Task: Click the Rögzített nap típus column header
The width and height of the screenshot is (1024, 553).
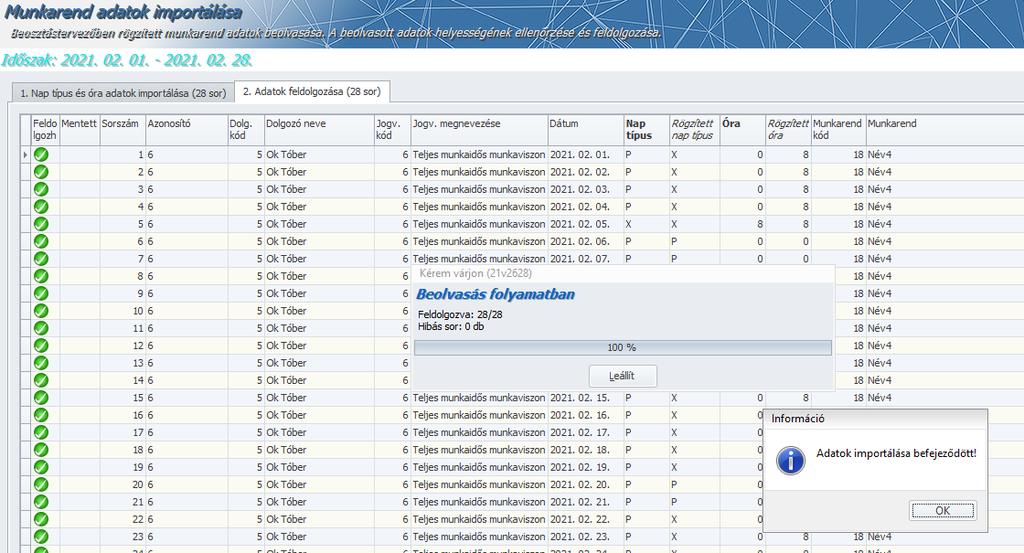Action: click(x=695, y=129)
